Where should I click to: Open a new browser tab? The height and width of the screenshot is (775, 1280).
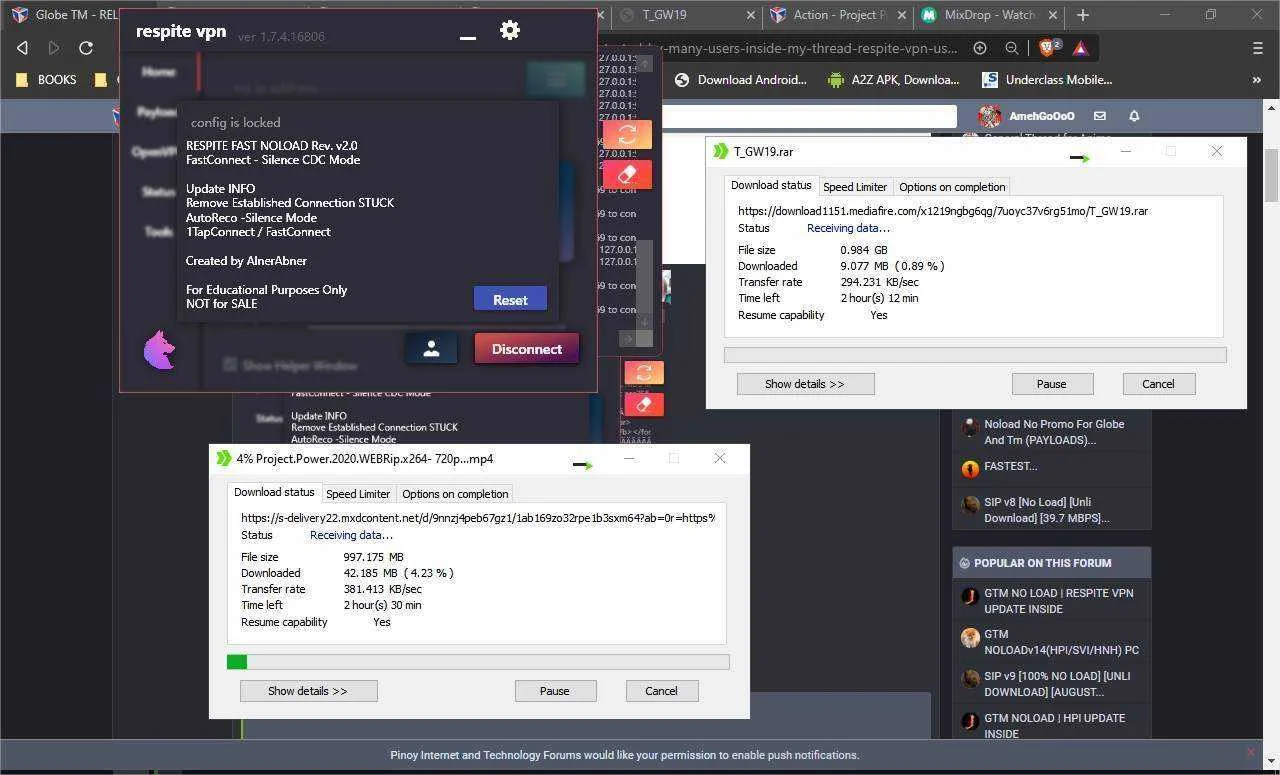(x=1082, y=15)
